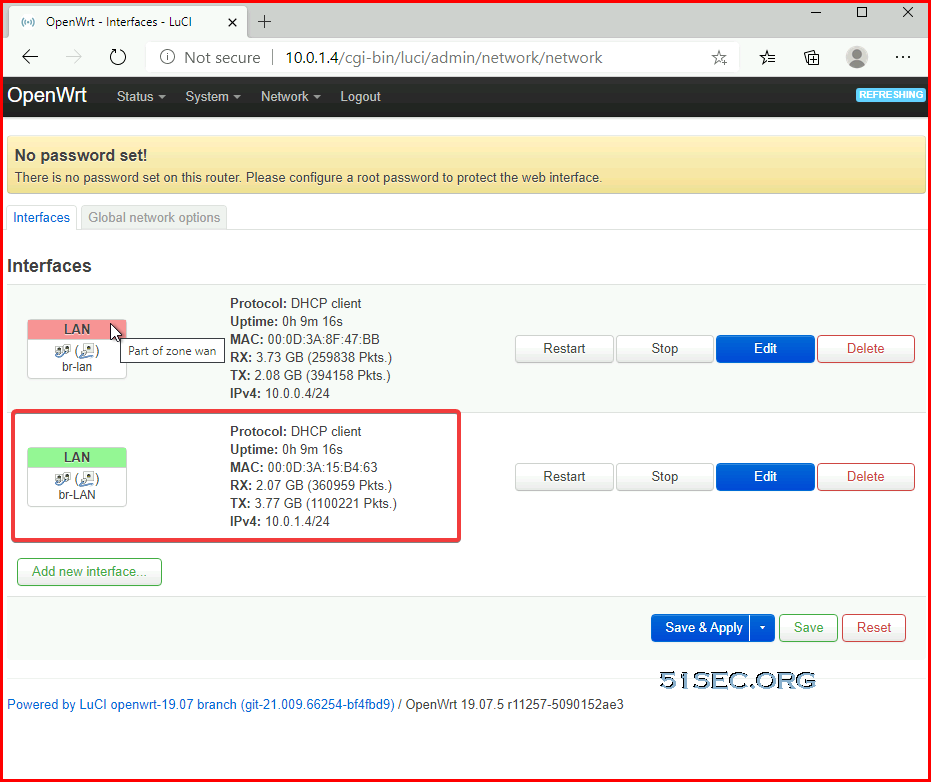The height and width of the screenshot is (782, 931).
Task: Expand the System menu
Action: 213,96
